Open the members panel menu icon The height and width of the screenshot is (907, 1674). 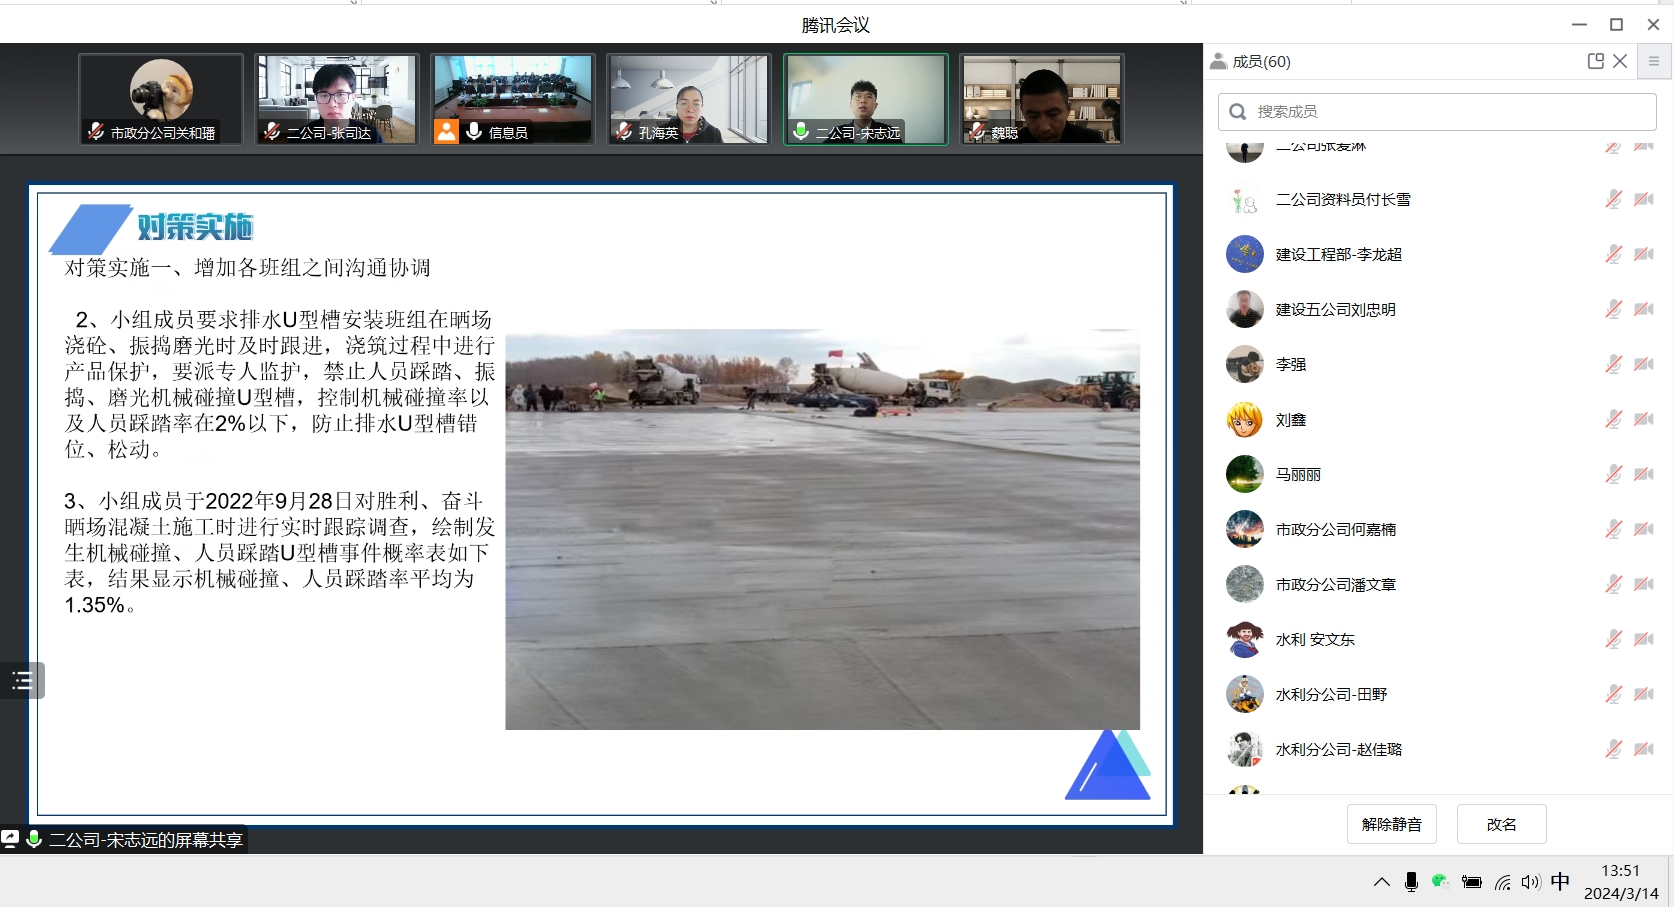1654,61
